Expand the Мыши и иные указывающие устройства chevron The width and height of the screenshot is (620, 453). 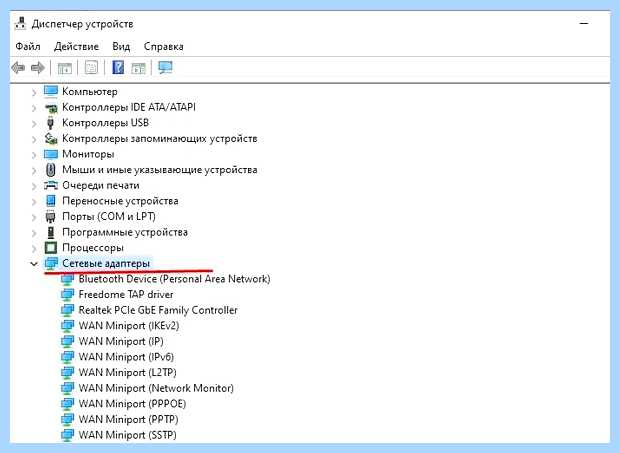pyautogui.click(x=34, y=170)
